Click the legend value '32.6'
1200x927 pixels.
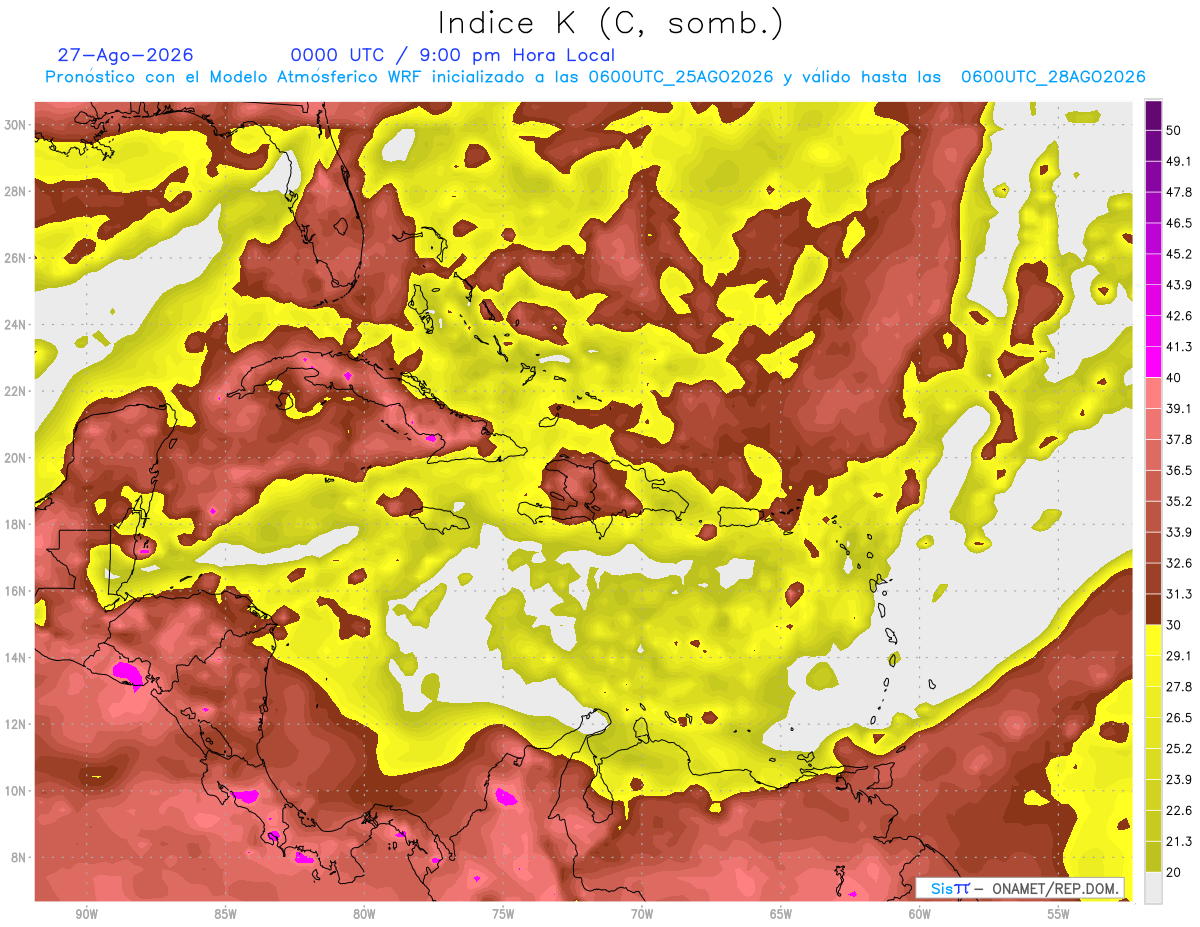[x=1179, y=563]
